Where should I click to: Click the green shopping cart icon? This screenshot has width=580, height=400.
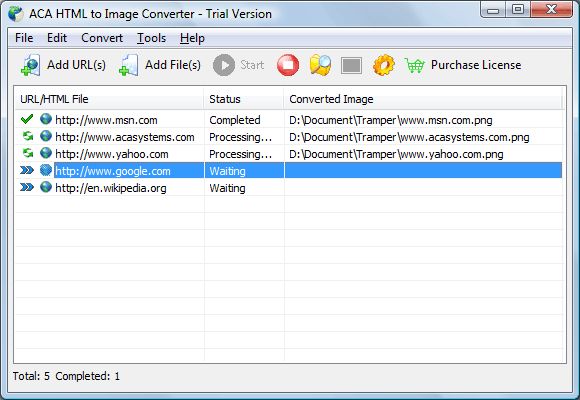tap(414, 66)
